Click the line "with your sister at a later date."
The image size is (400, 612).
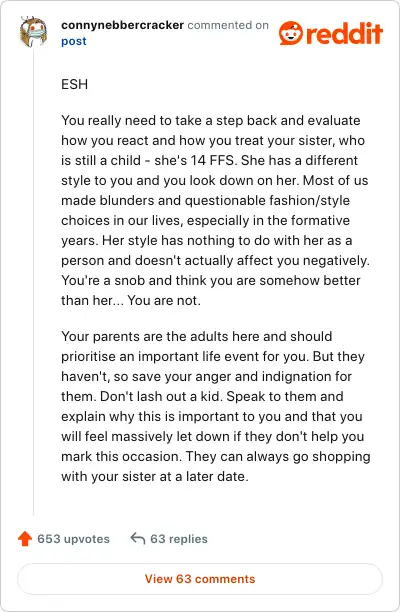[155, 476]
